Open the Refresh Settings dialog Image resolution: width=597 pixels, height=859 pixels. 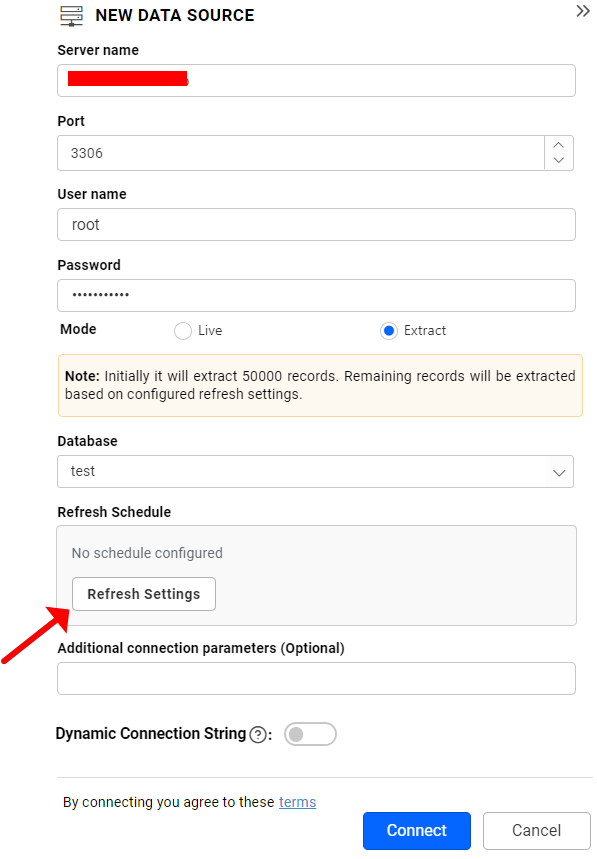[x=143, y=593]
